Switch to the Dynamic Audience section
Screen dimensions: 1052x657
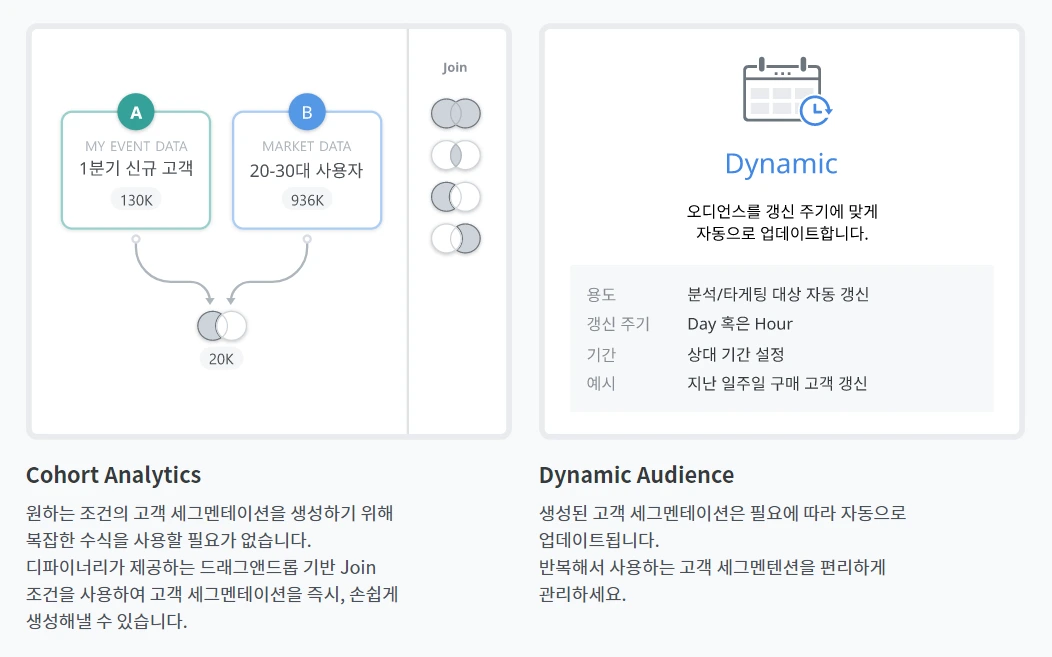coord(637,474)
